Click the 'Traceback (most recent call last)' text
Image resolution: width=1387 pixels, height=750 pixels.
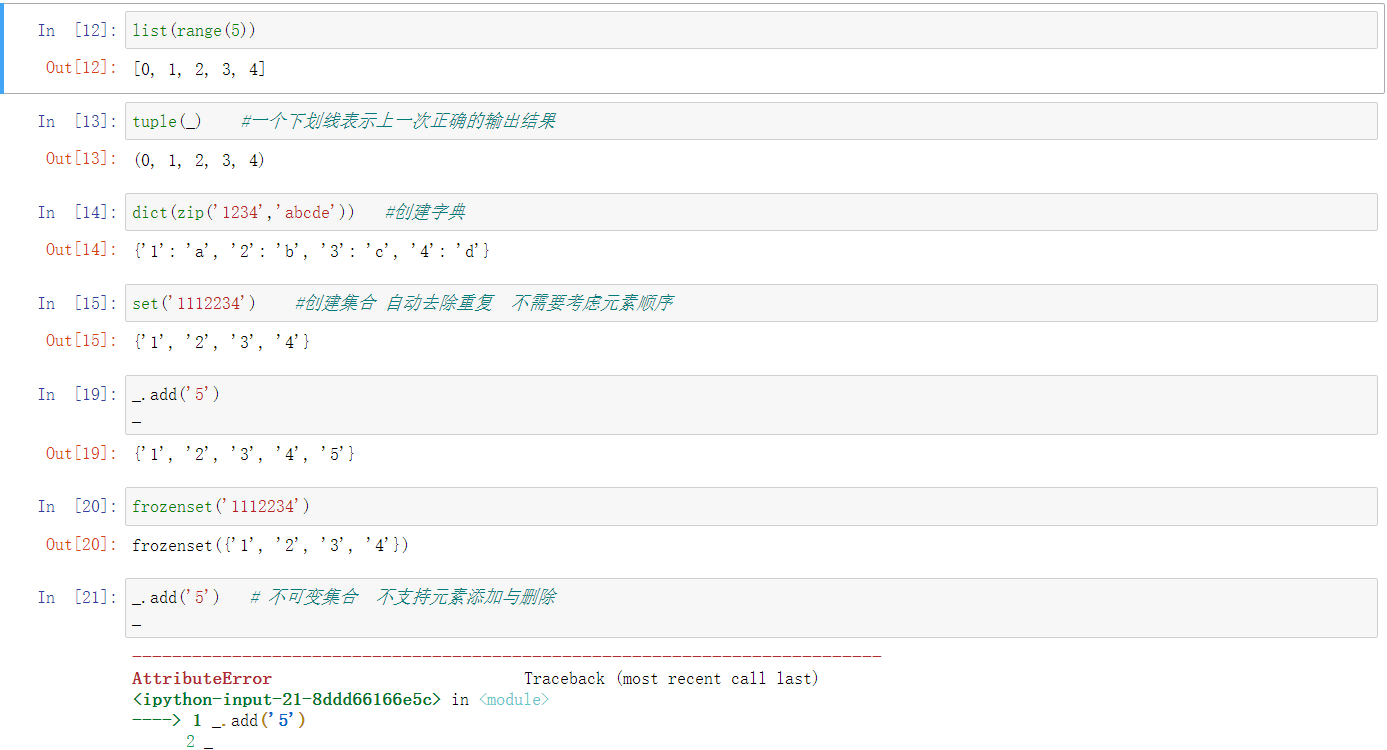(671, 679)
